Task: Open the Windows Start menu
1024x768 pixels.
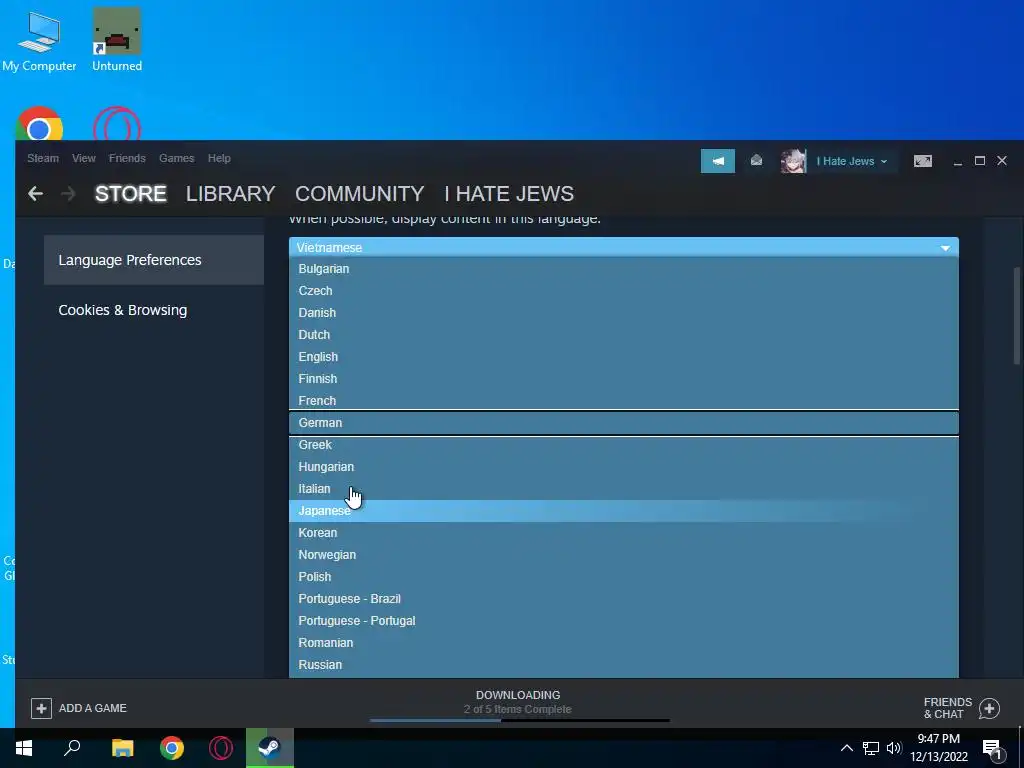Action: 24,748
